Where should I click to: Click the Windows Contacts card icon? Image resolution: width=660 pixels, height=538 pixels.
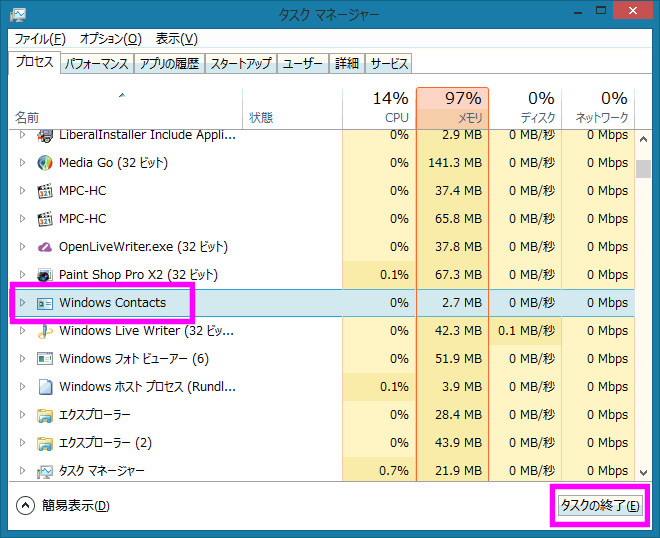(x=45, y=302)
